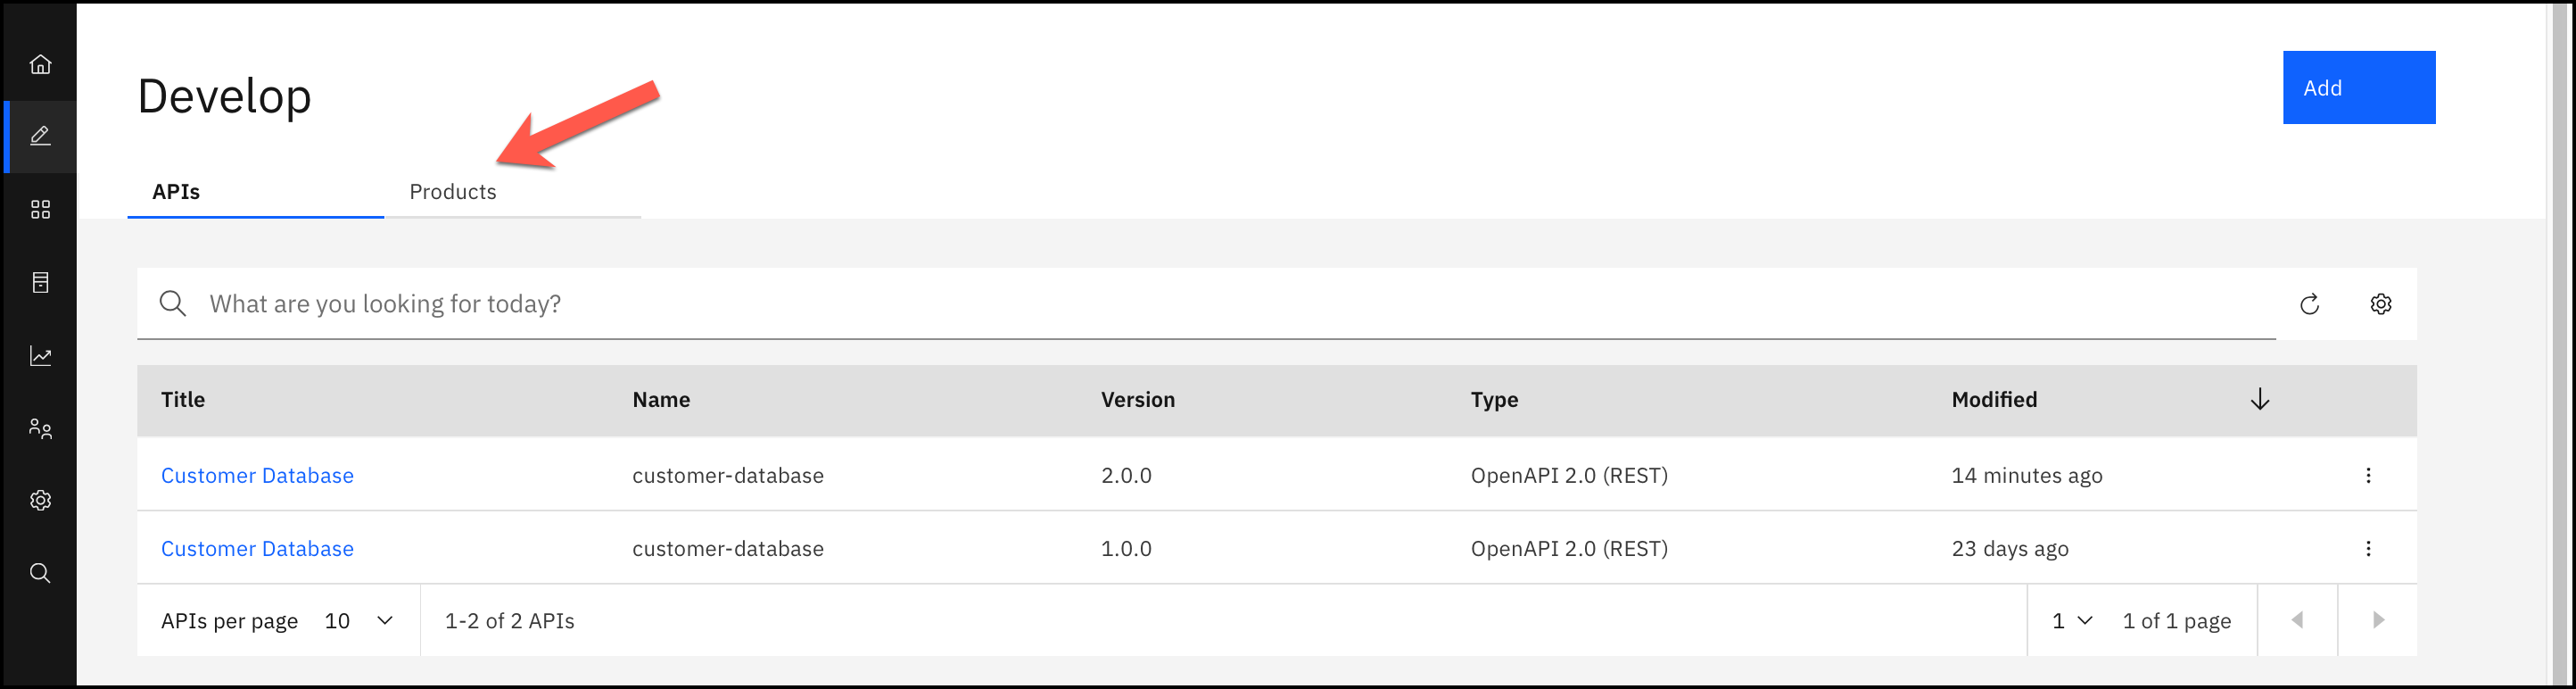
Task: Refresh the API list
Action: click(2309, 304)
